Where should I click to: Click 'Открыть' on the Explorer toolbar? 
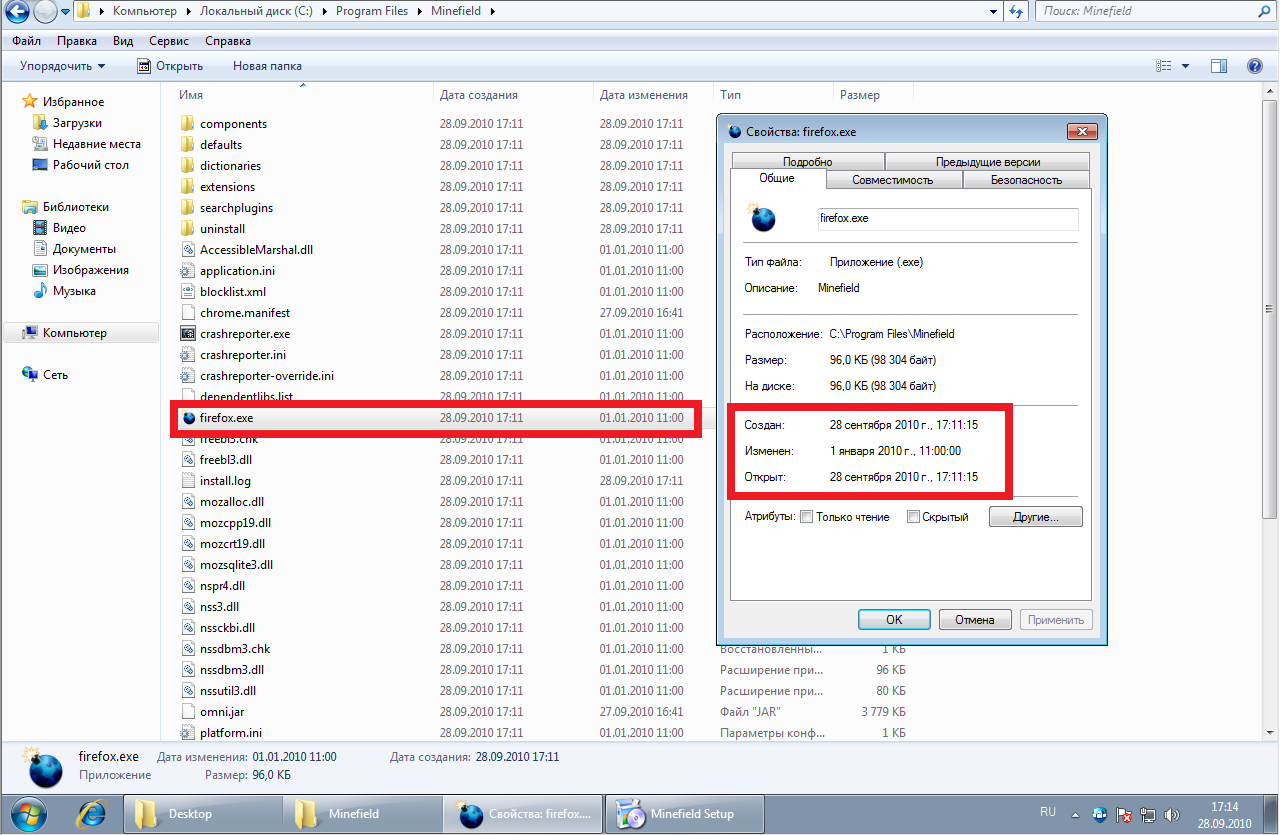170,66
